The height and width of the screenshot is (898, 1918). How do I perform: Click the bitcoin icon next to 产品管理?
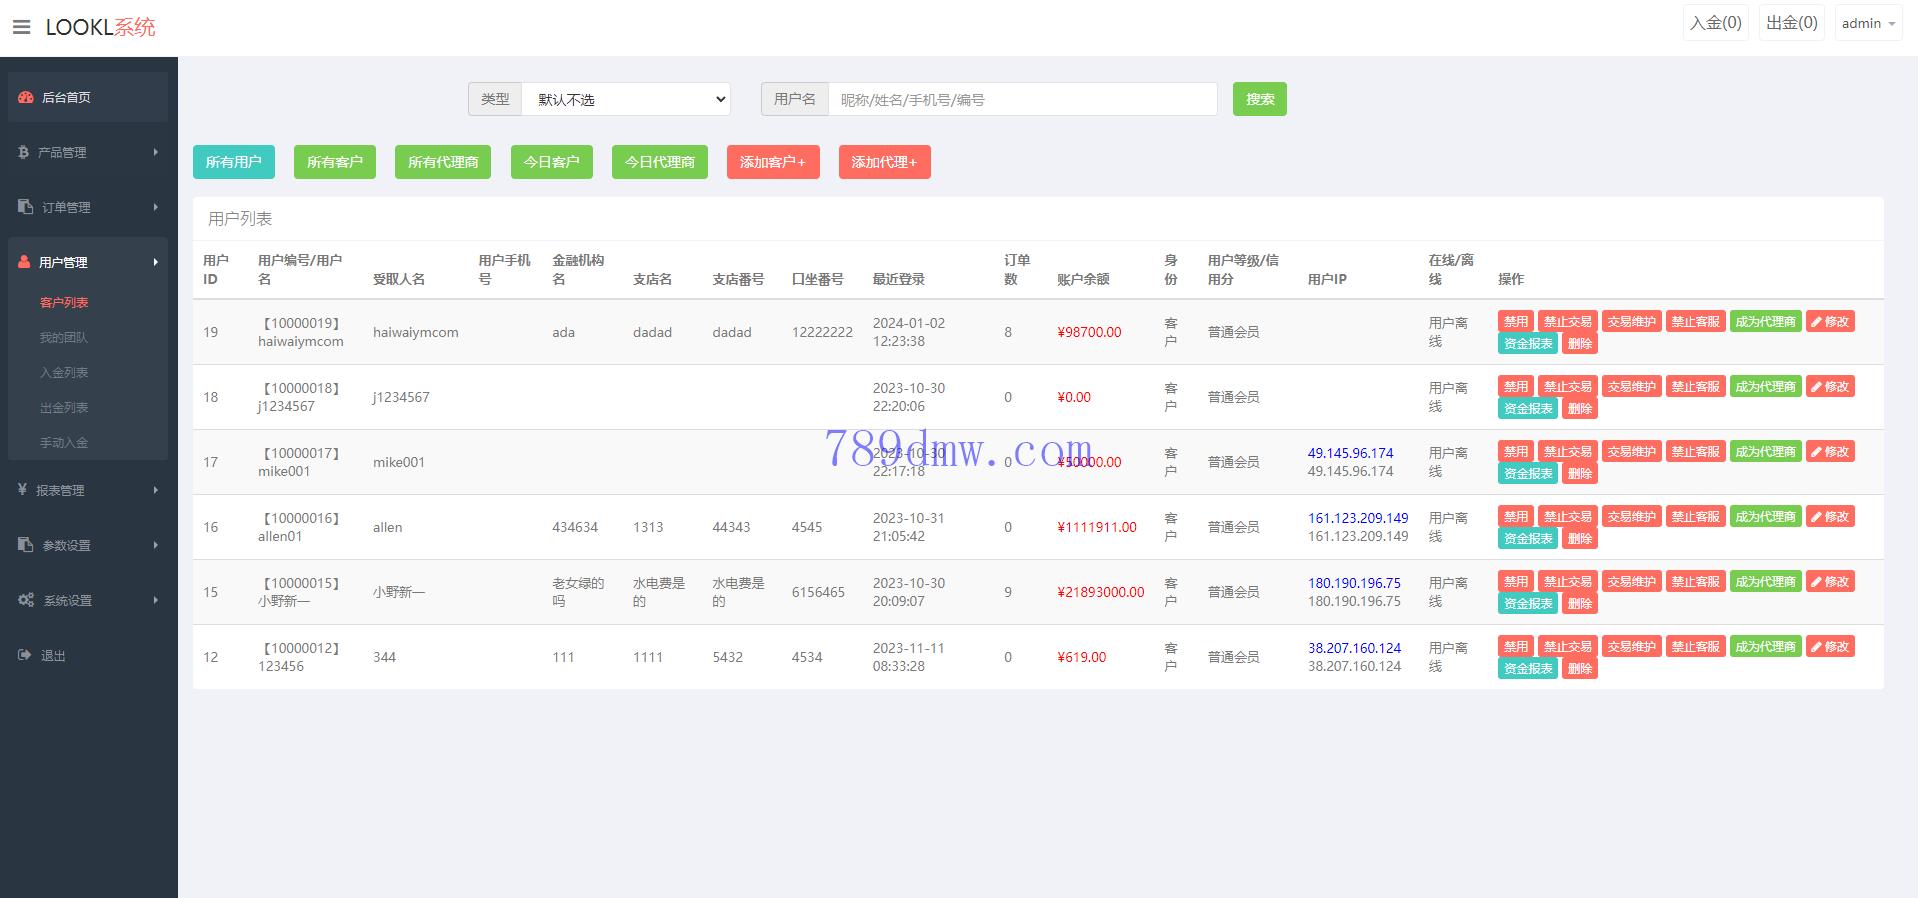[x=24, y=152]
